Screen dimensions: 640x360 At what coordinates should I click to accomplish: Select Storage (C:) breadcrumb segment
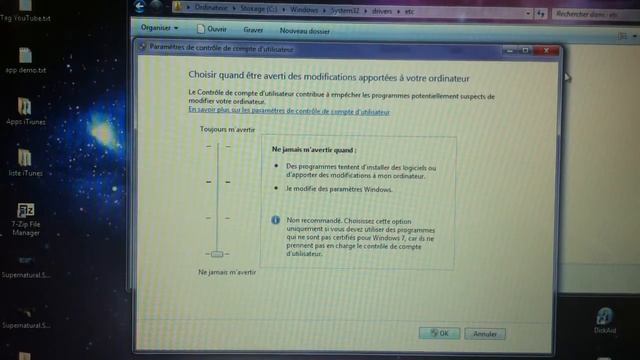tap(258, 9)
